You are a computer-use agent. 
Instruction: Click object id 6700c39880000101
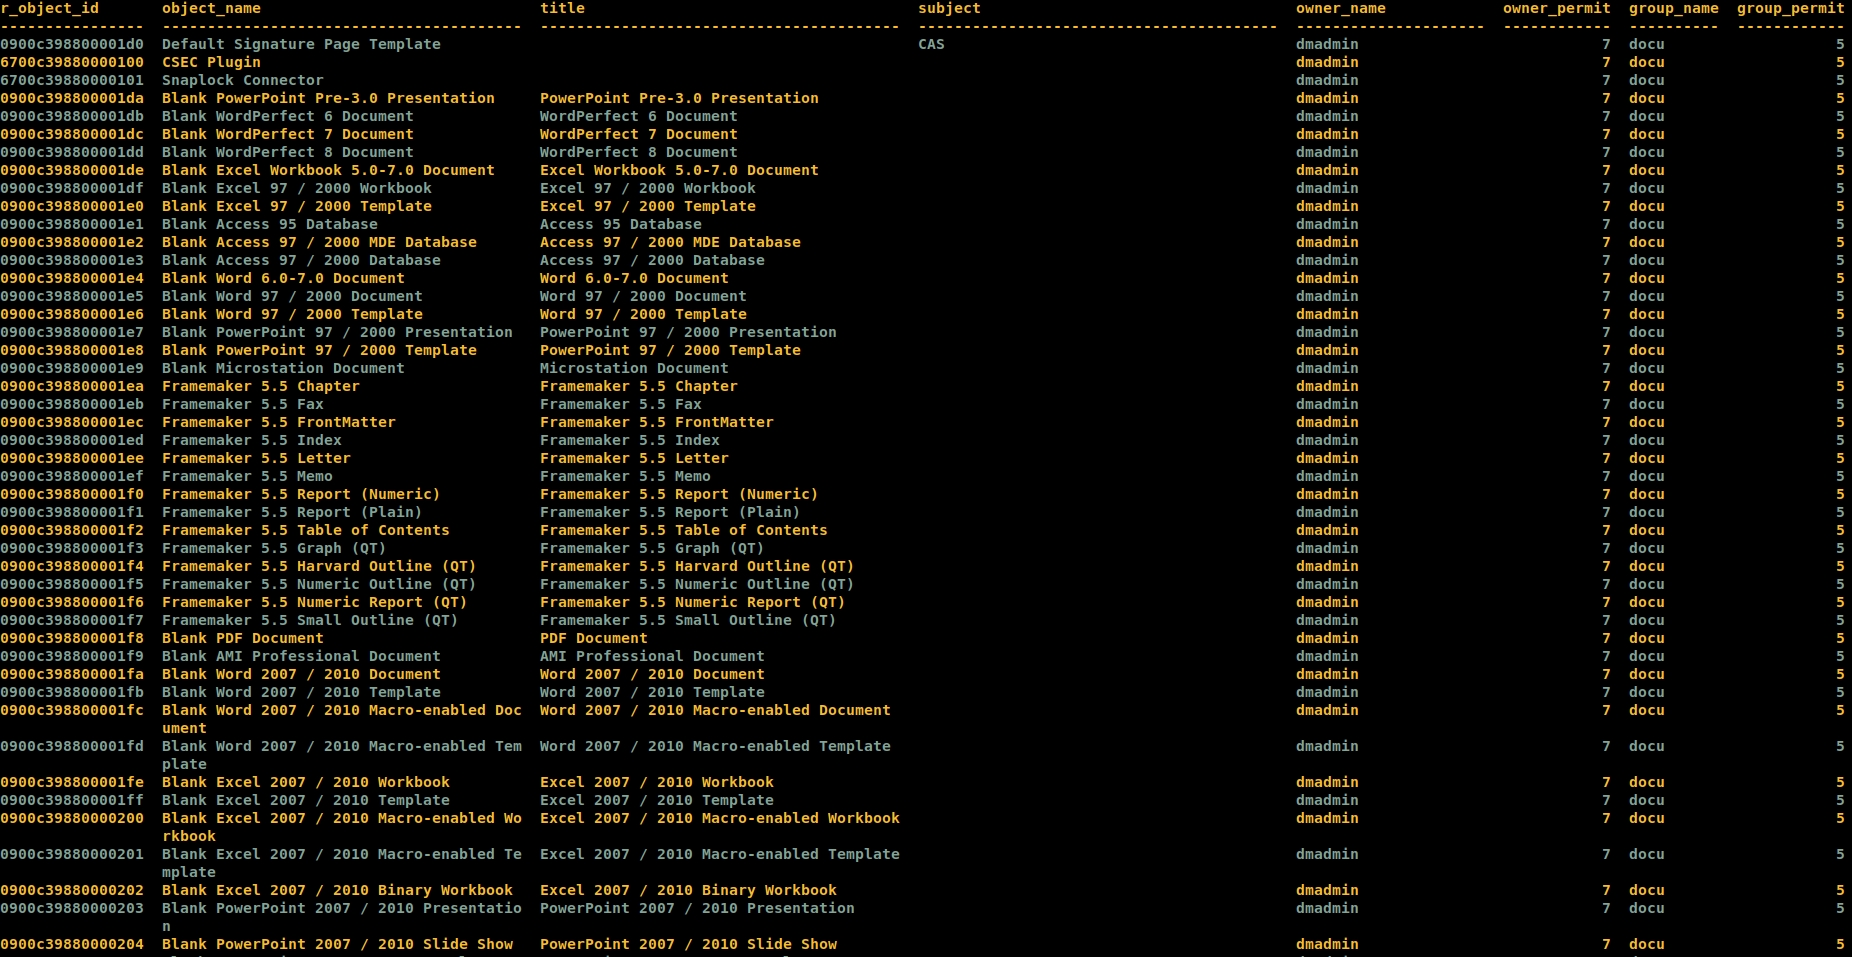point(72,80)
